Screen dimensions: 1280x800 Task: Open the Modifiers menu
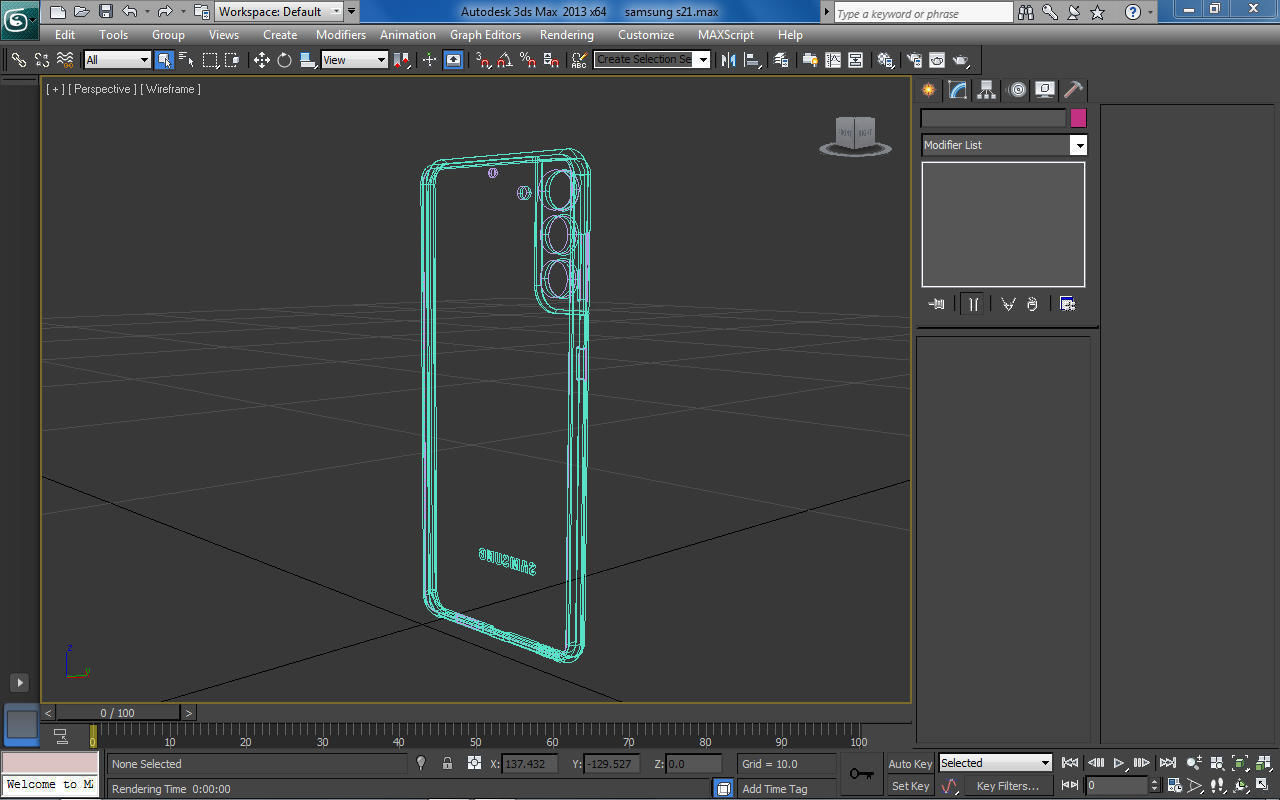click(x=341, y=35)
